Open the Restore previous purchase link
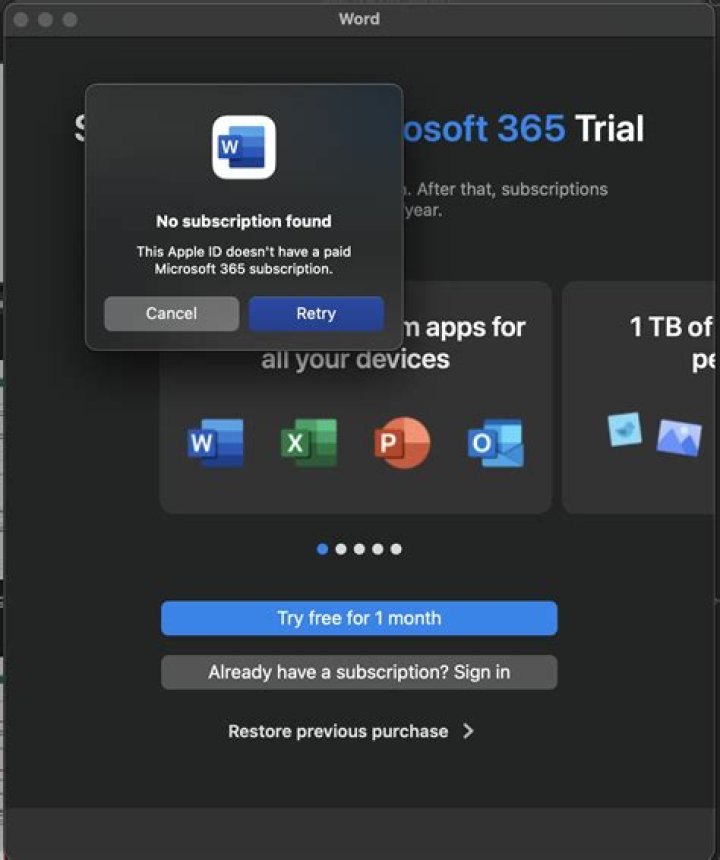This screenshot has height=860, width=720. pos(351,731)
